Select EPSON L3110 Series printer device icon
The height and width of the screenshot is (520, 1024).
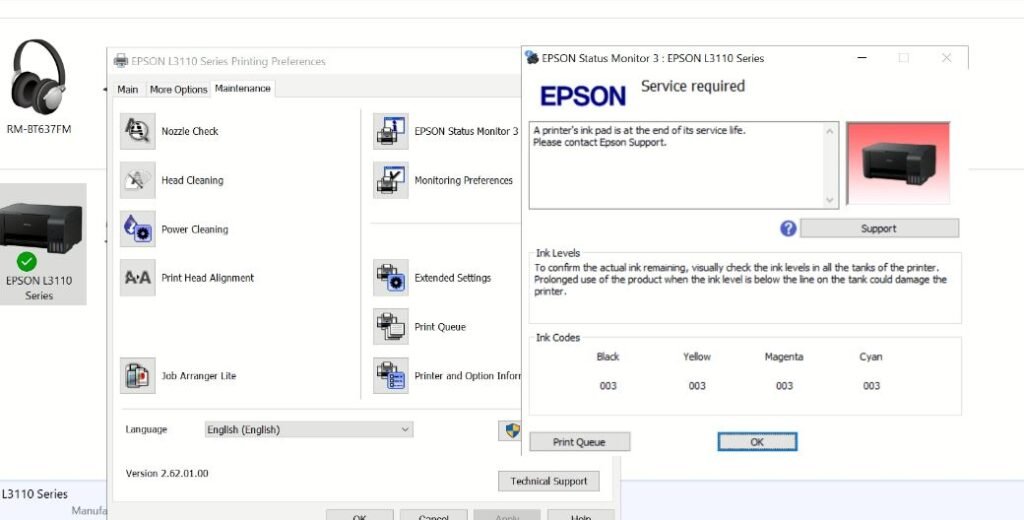(x=42, y=244)
